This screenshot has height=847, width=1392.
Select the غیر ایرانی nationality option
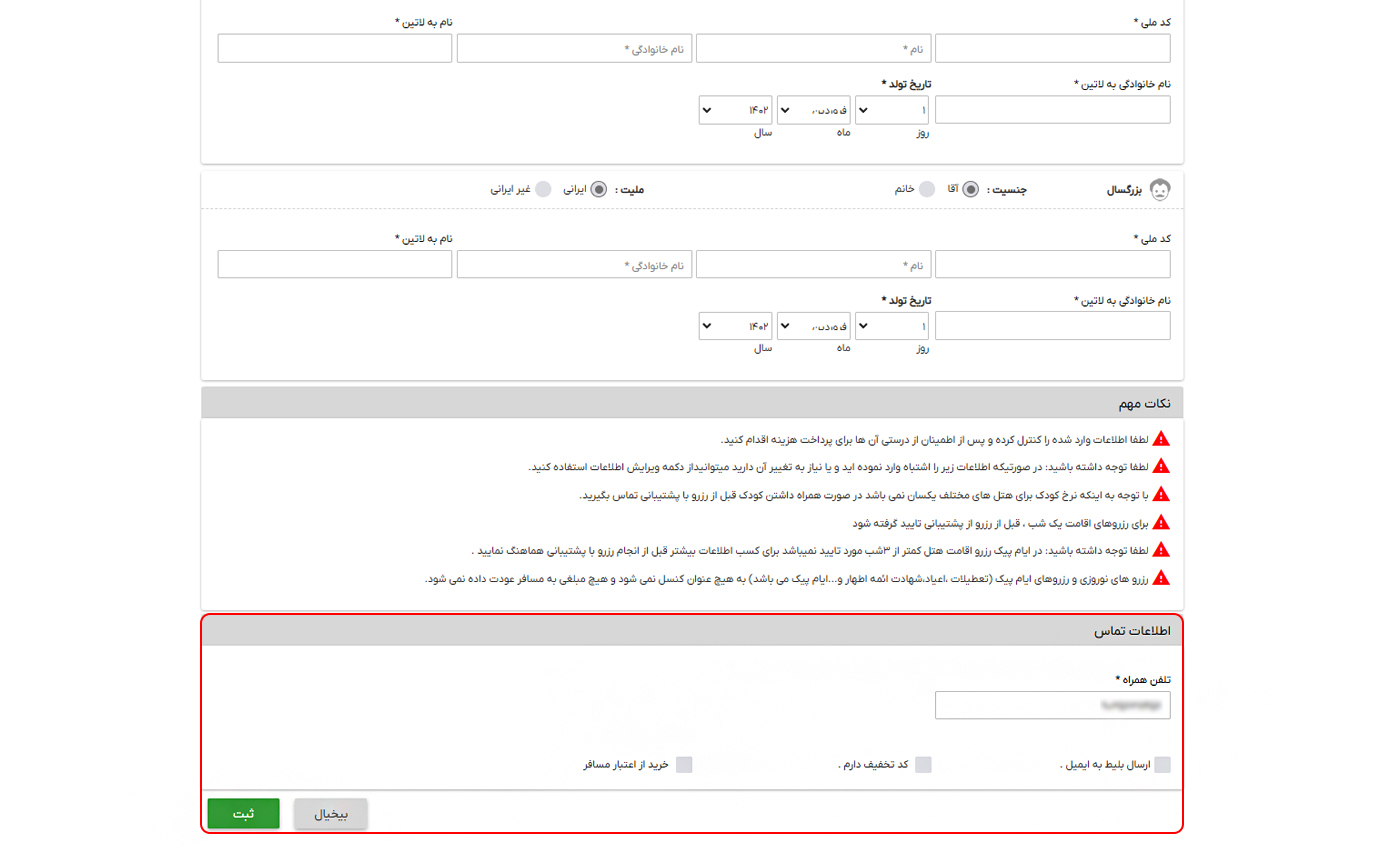pyautogui.click(x=544, y=188)
